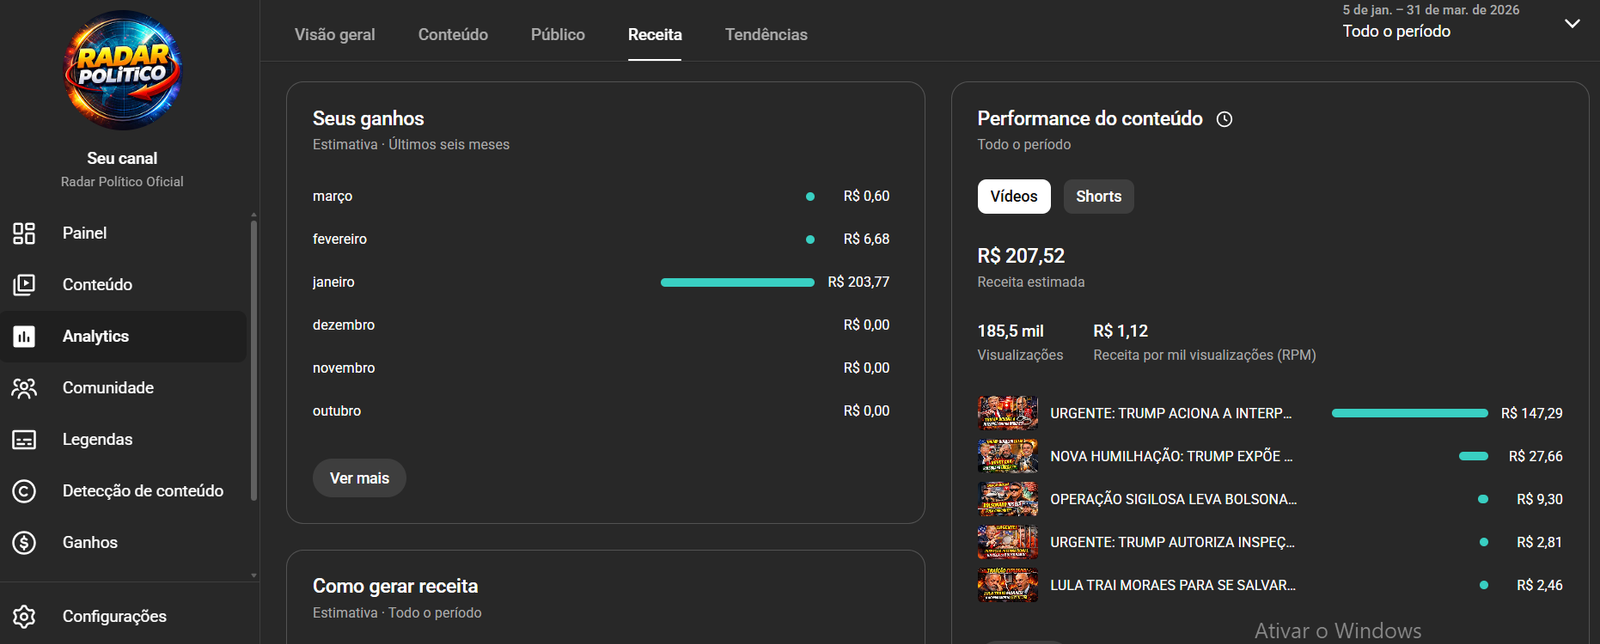Open the Painel dashboard icon
The height and width of the screenshot is (644, 1600).
24,233
